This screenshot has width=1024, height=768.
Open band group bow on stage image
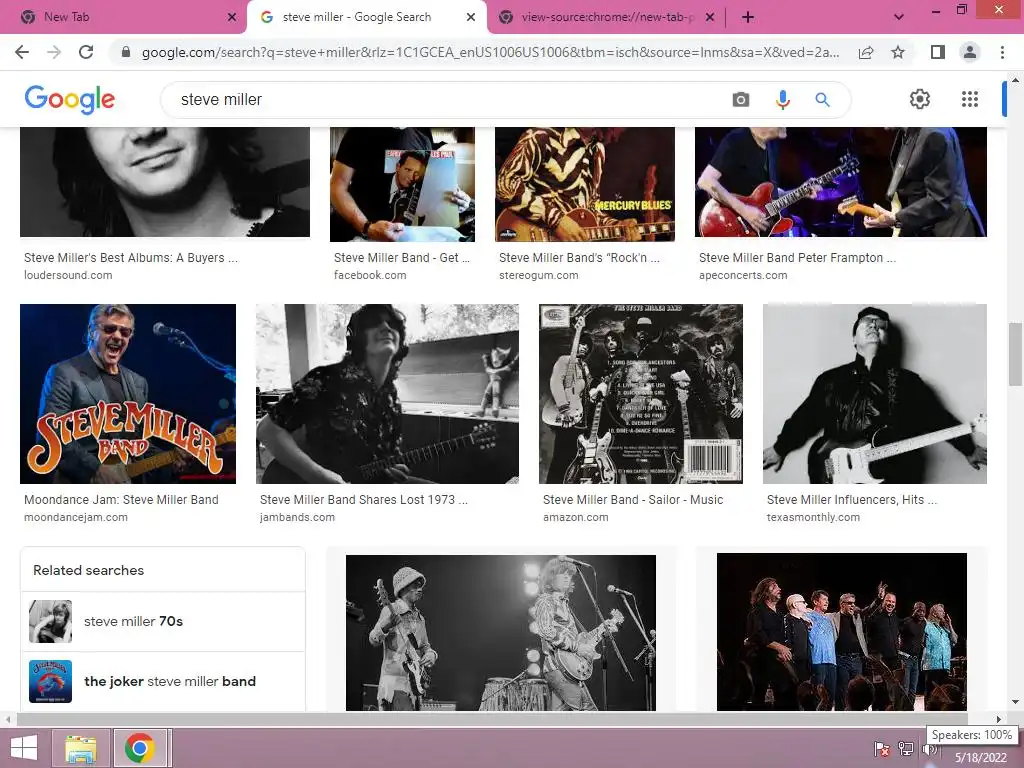pos(841,632)
